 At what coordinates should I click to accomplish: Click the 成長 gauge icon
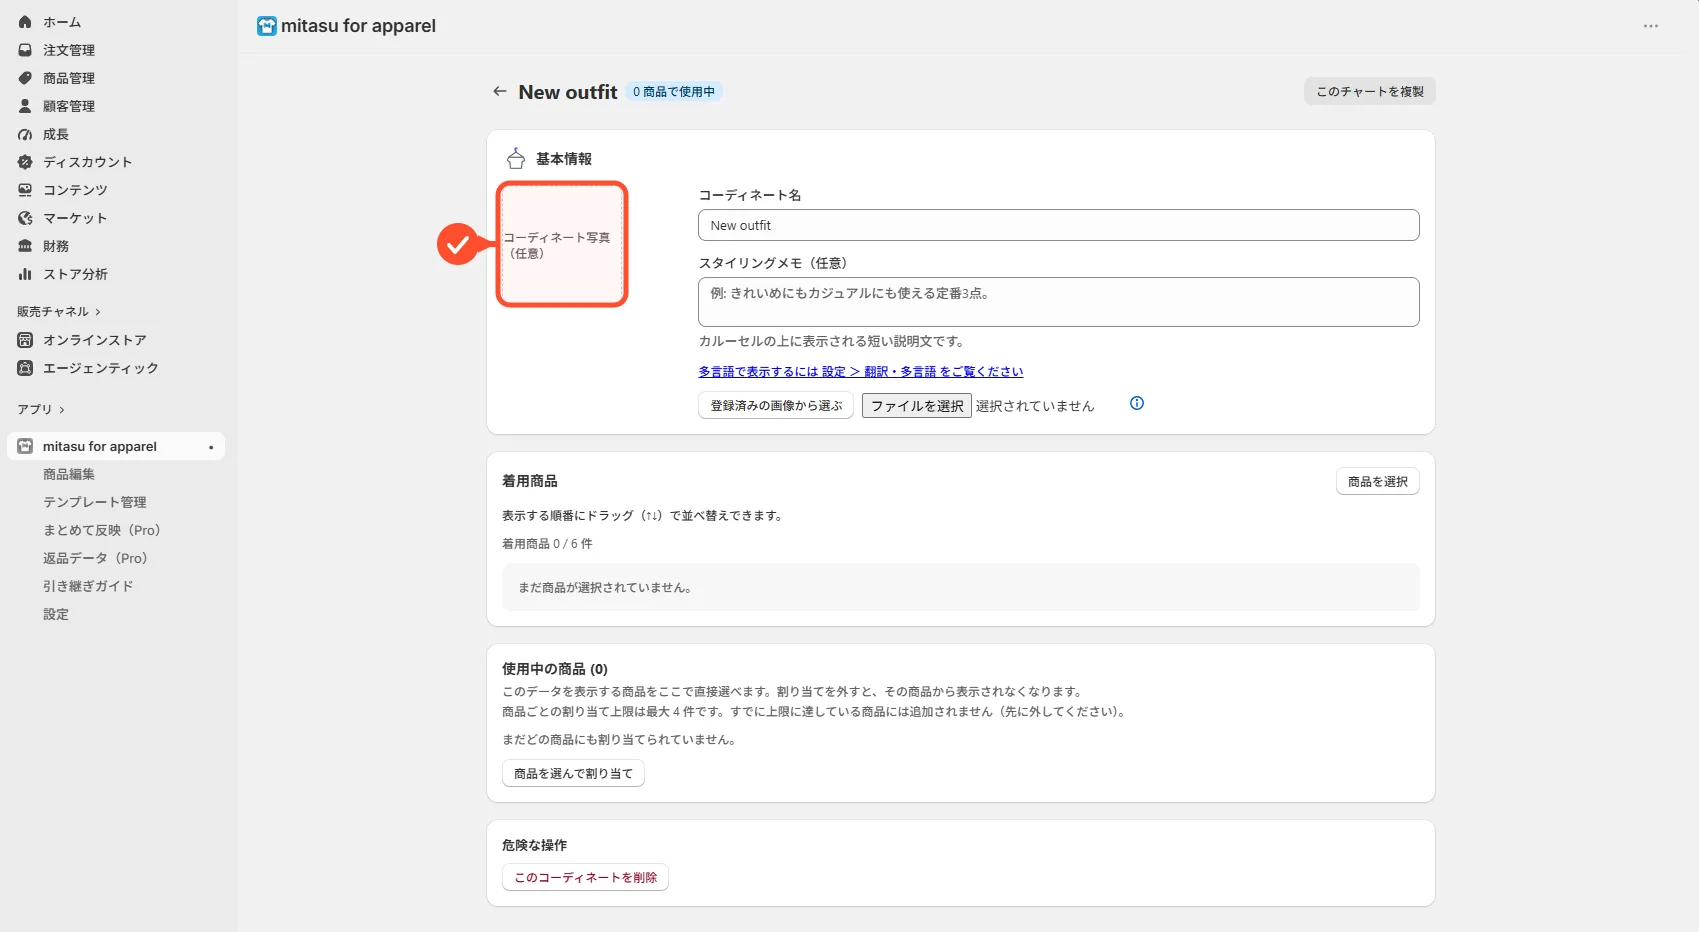click(25, 134)
